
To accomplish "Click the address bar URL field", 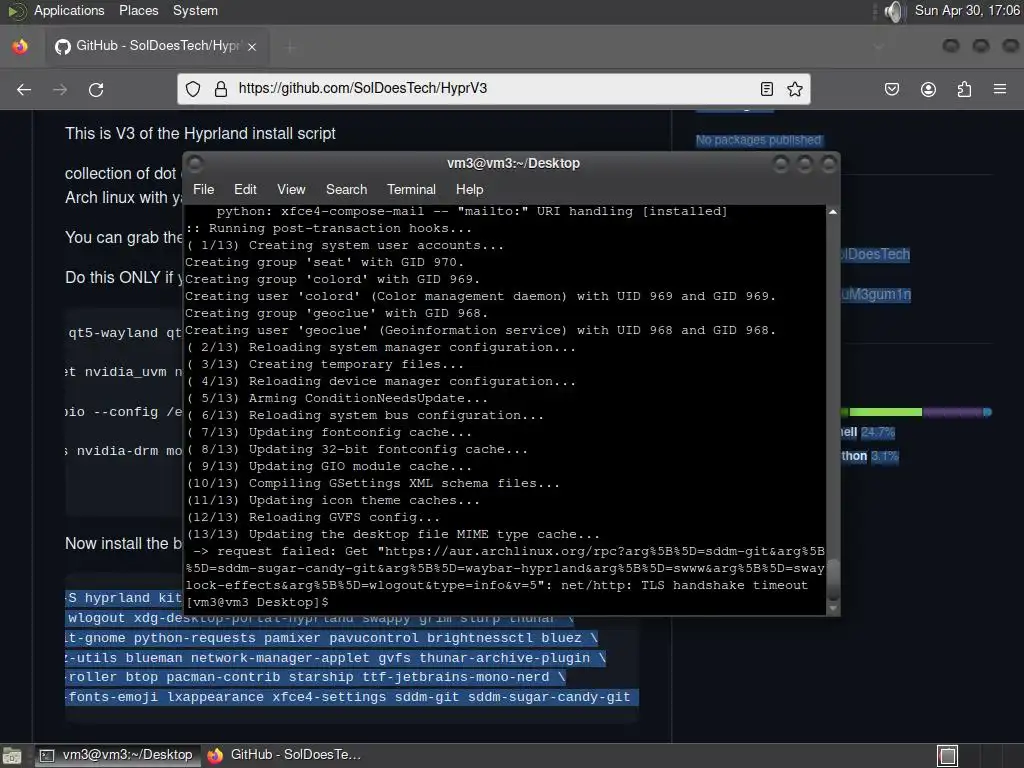I will point(493,89).
